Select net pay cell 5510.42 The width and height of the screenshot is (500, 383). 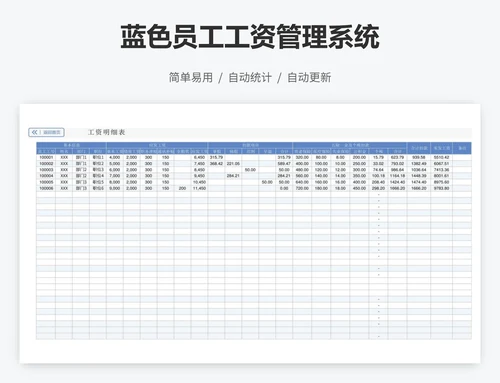point(442,157)
